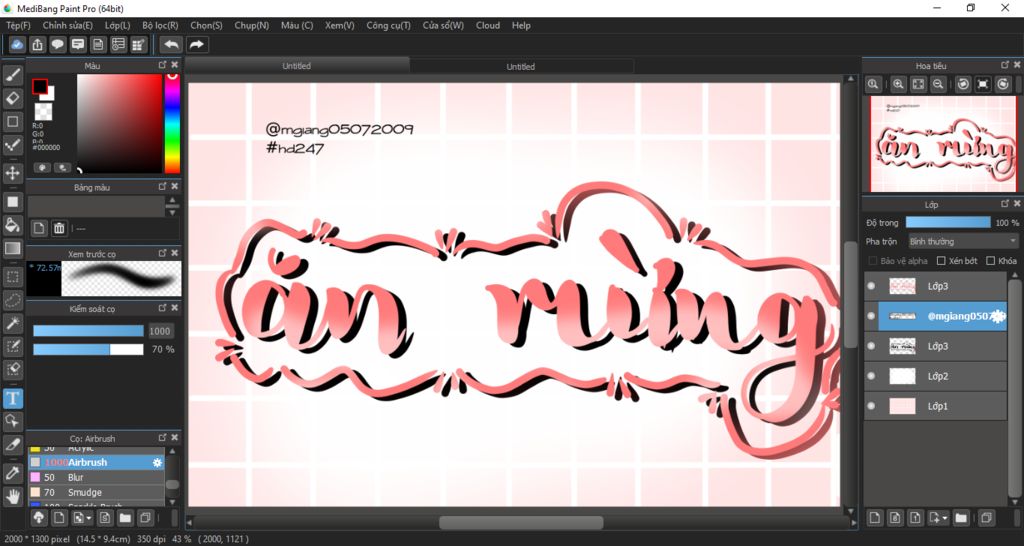Open the Công cụ(T) menu
This screenshot has width=1024, height=546.
389,25
